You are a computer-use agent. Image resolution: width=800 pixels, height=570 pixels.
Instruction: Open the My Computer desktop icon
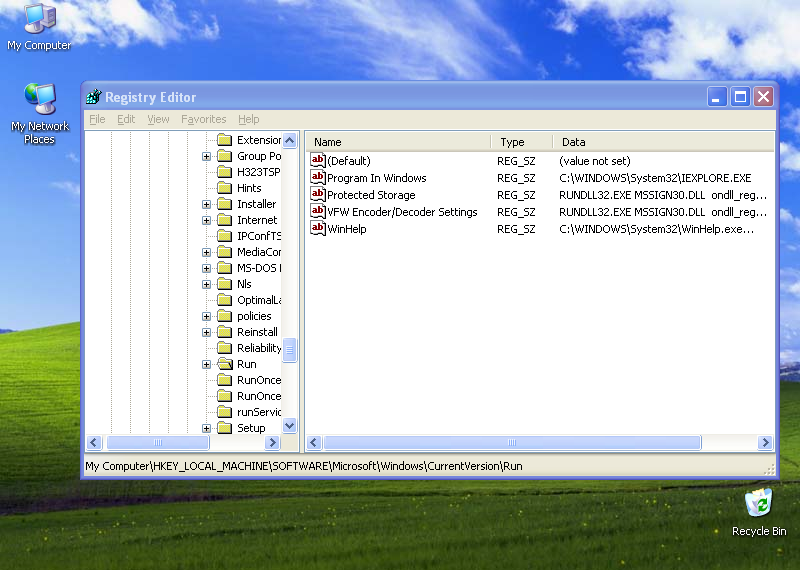tap(39, 27)
